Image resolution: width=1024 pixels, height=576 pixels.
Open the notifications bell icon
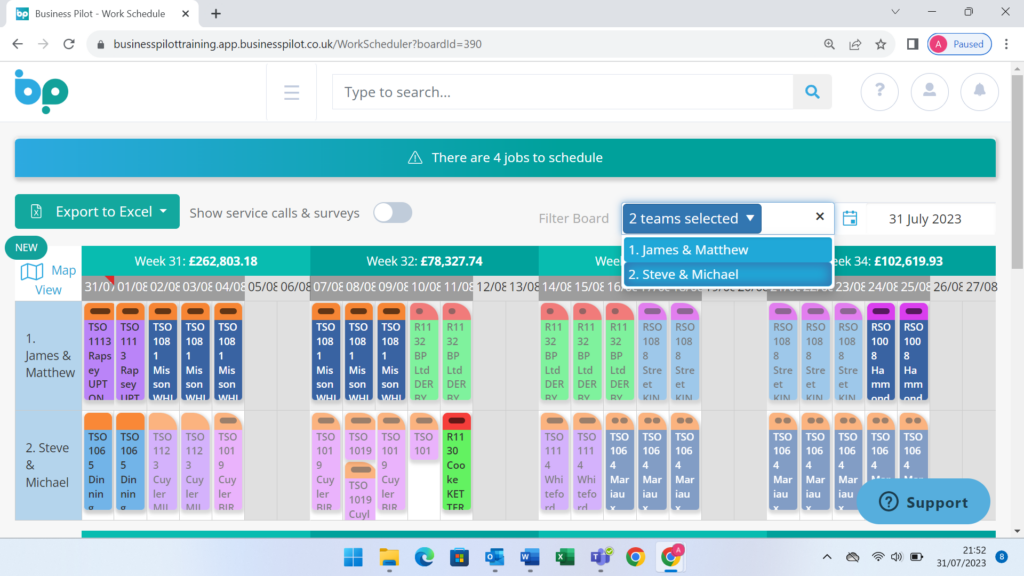979,91
